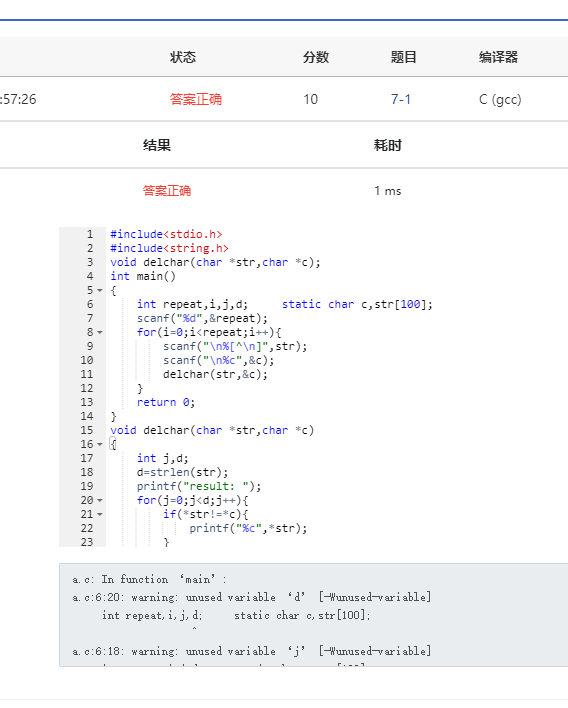Viewport: 568px width, 708px height.
Task: Click the compiler value C (gcc)
Action: [500, 99]
